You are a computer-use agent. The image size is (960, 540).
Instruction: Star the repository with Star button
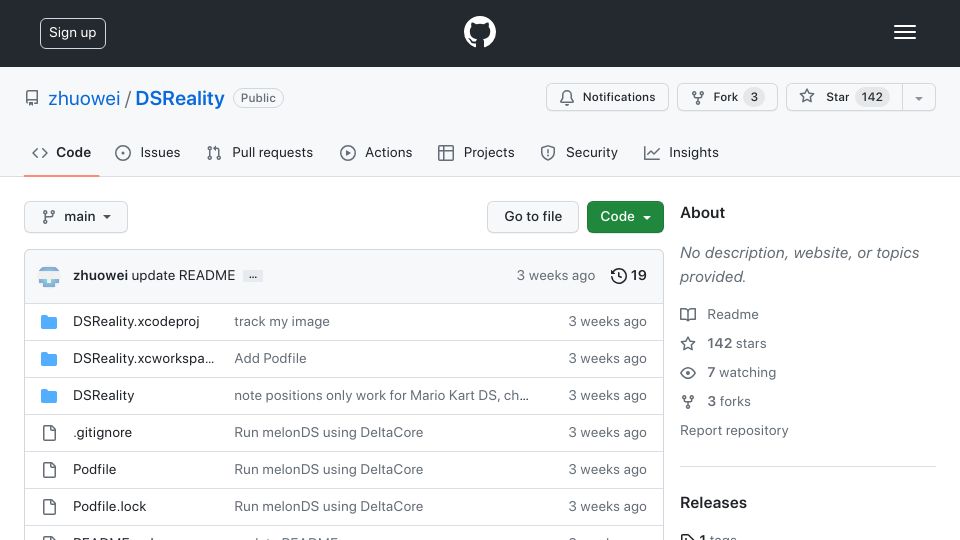point(844,97)
